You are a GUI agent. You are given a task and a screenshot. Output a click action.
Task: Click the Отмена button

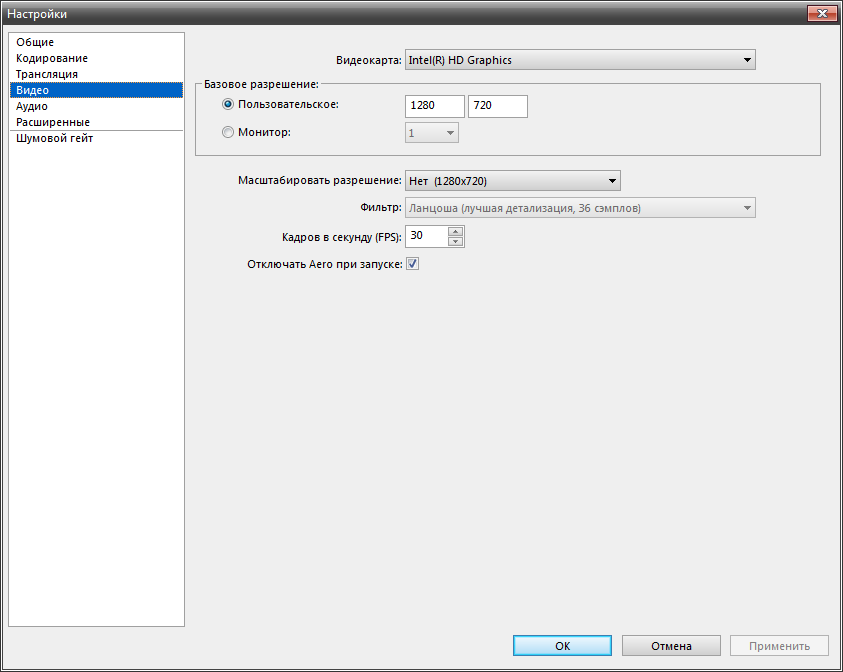[671, 646]
